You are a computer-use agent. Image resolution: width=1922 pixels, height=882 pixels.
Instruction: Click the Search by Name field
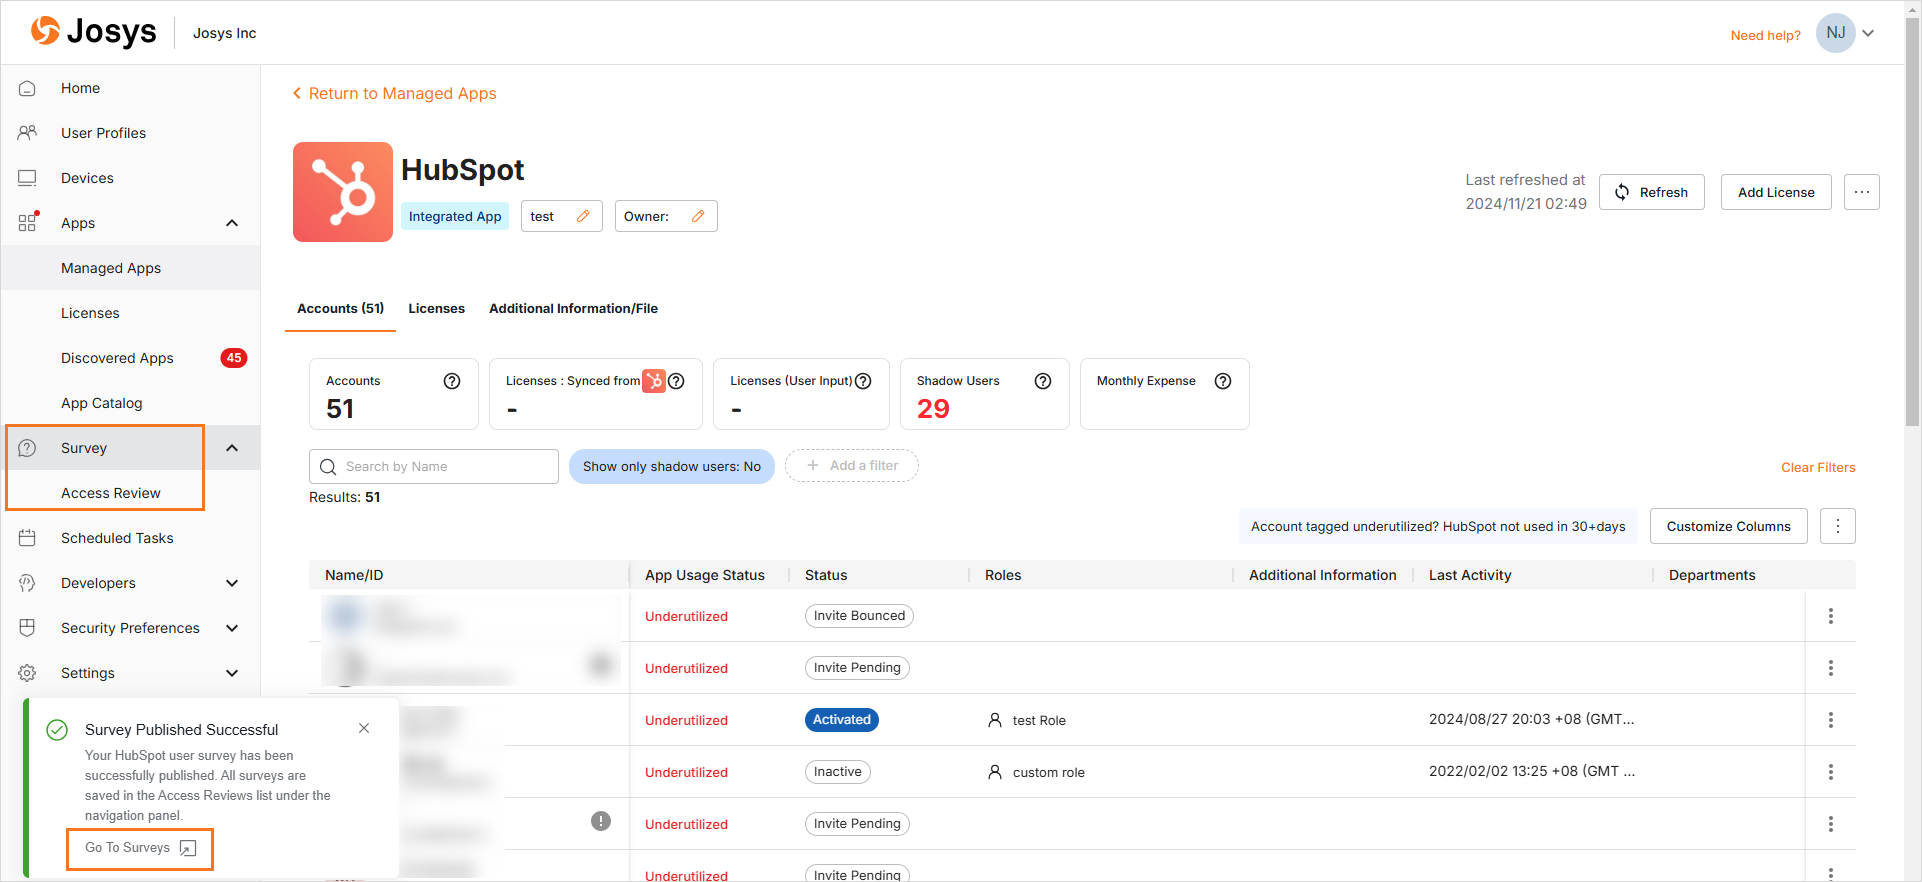(x=434, y=466)
